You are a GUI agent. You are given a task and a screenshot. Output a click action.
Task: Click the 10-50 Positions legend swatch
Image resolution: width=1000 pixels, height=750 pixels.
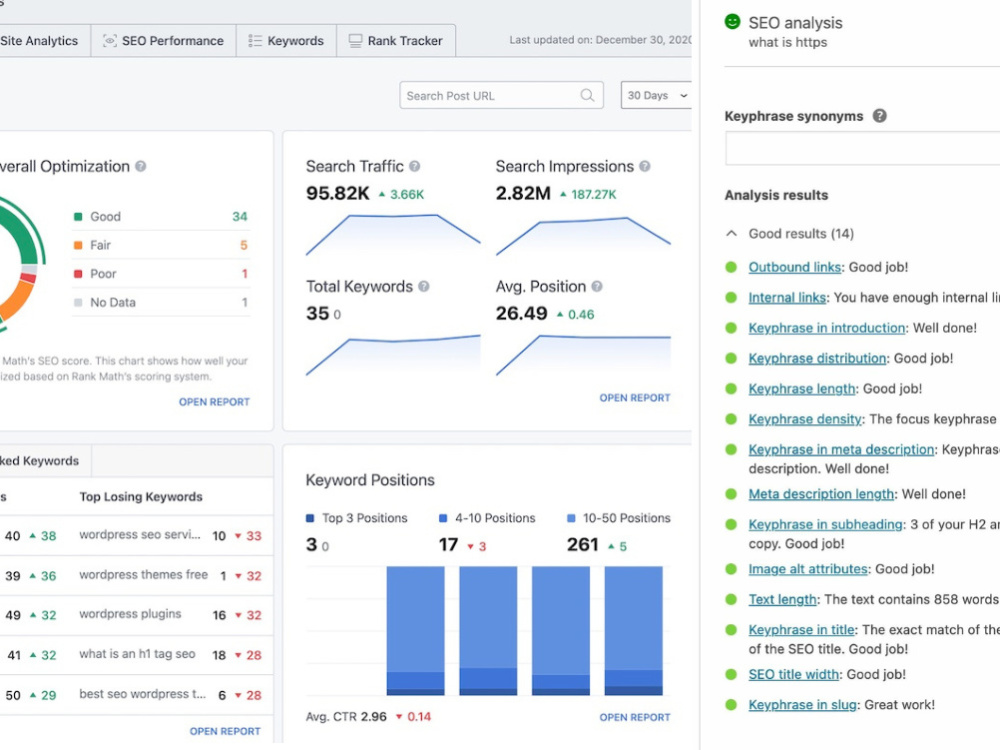tap(571, 518)
